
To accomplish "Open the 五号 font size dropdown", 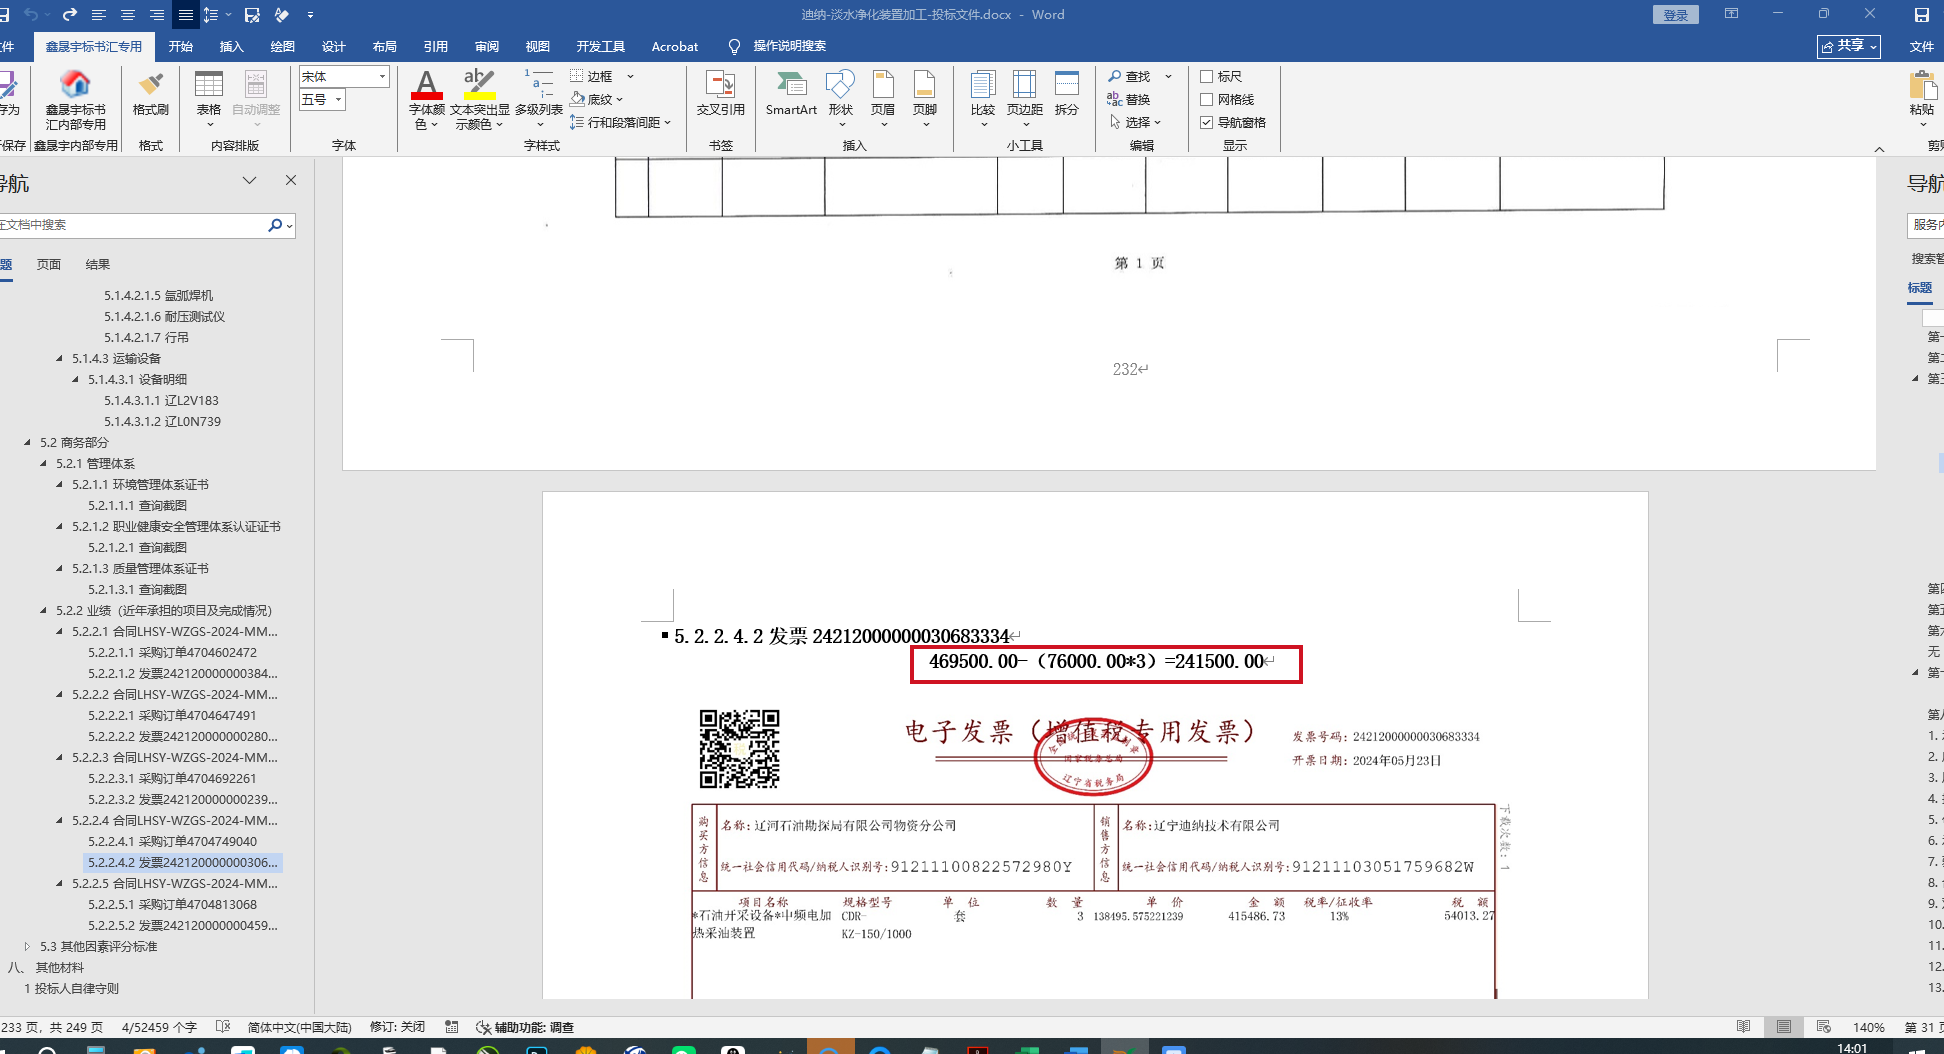I will coord(339,99).
